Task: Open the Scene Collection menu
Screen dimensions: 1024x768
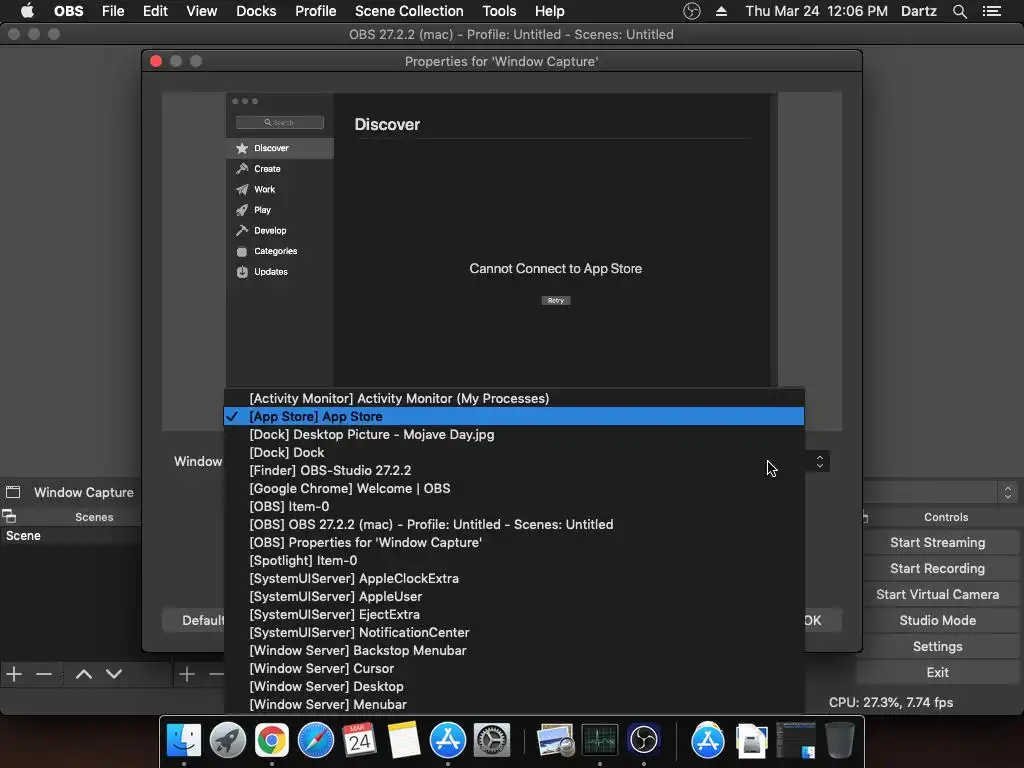Action: click(409, 11)
